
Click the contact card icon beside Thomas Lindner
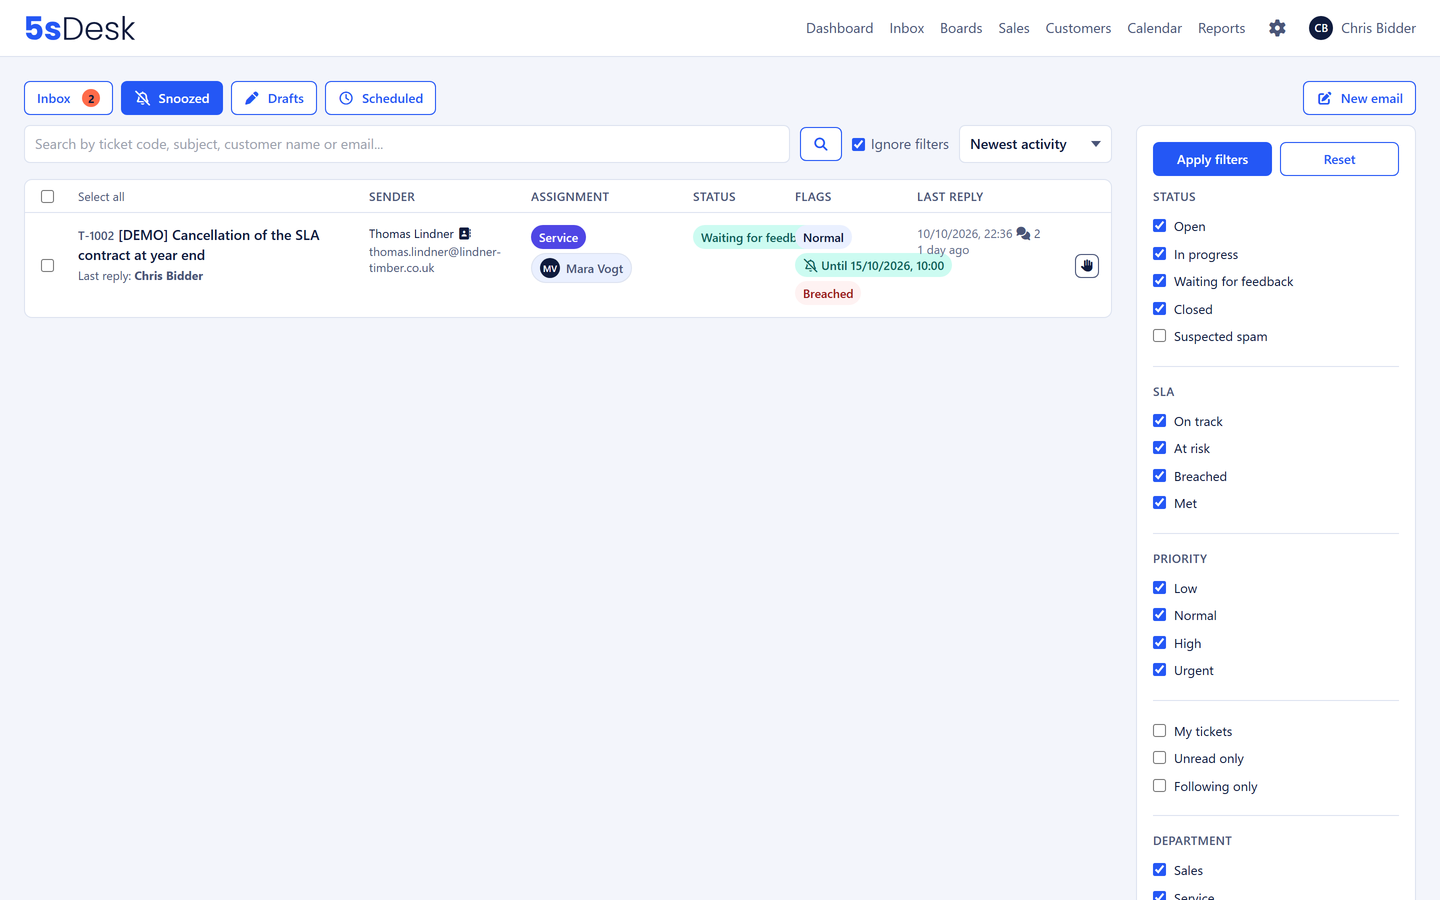click(464, 234)
